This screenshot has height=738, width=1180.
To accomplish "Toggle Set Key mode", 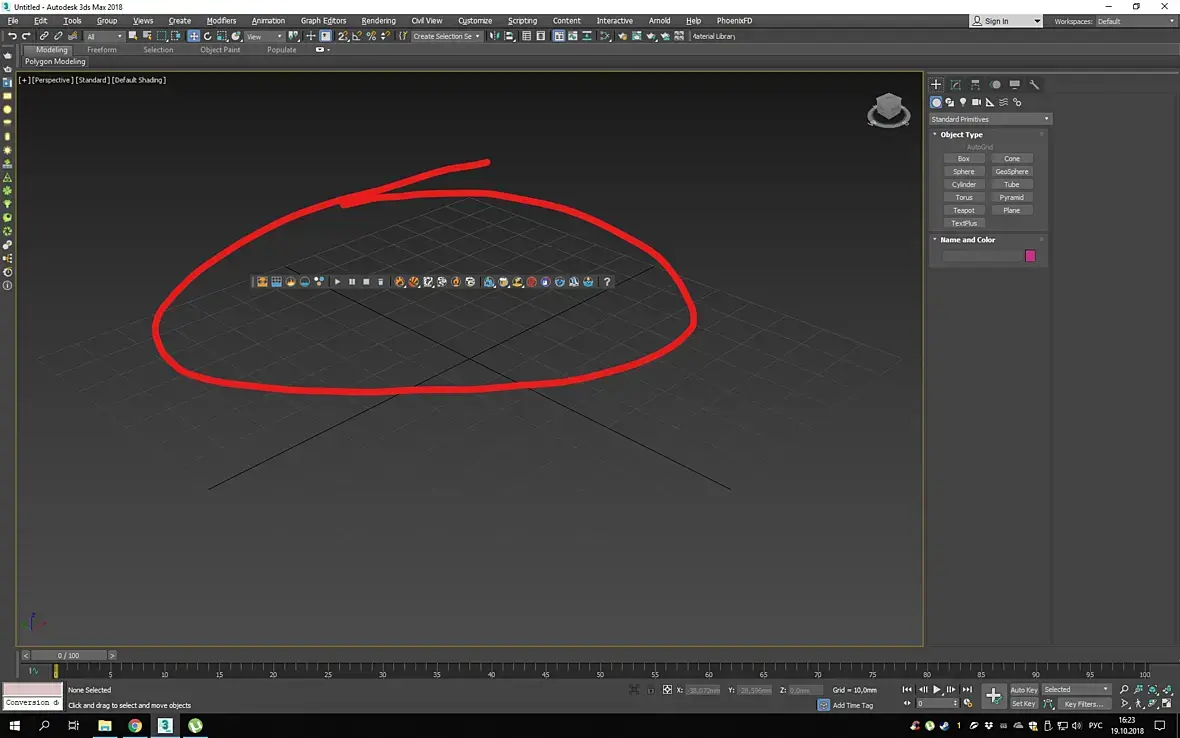I will click(x=1023, y=704).
